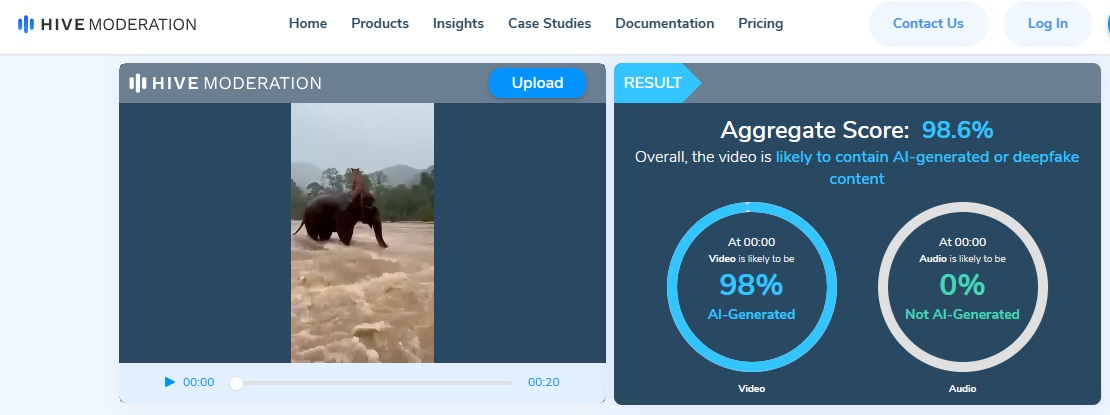
Task: Click the Hive logo in the upload panel
Action: point(226,83)
